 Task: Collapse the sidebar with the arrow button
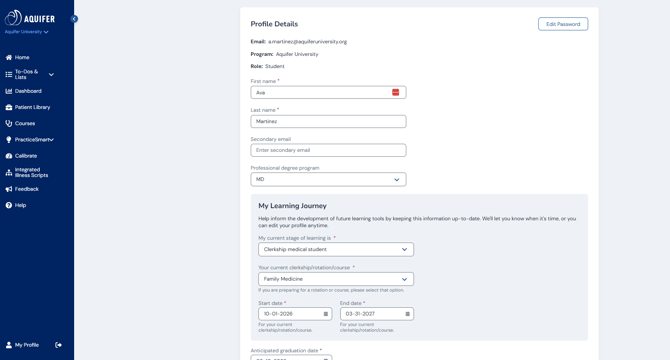click(x=74, y=19)
